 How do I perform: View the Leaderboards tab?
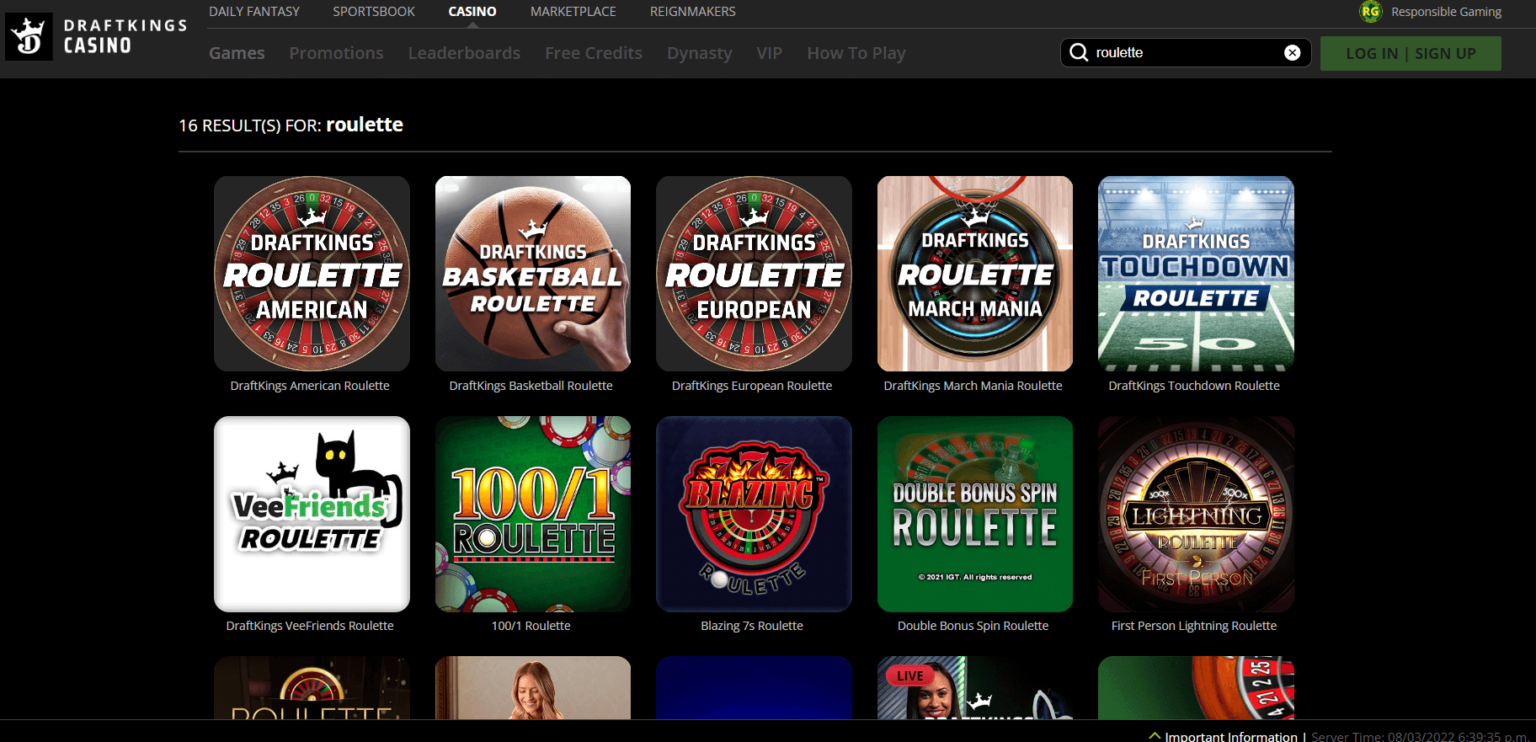tap(464, 53)
